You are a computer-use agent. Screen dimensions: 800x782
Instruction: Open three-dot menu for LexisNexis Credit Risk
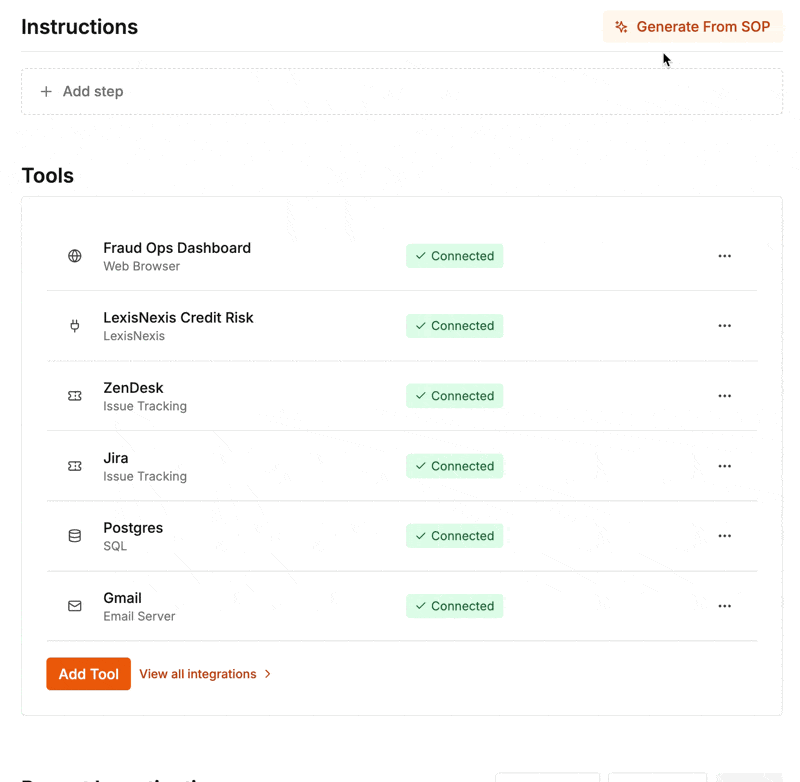click(x=725, y=326)
